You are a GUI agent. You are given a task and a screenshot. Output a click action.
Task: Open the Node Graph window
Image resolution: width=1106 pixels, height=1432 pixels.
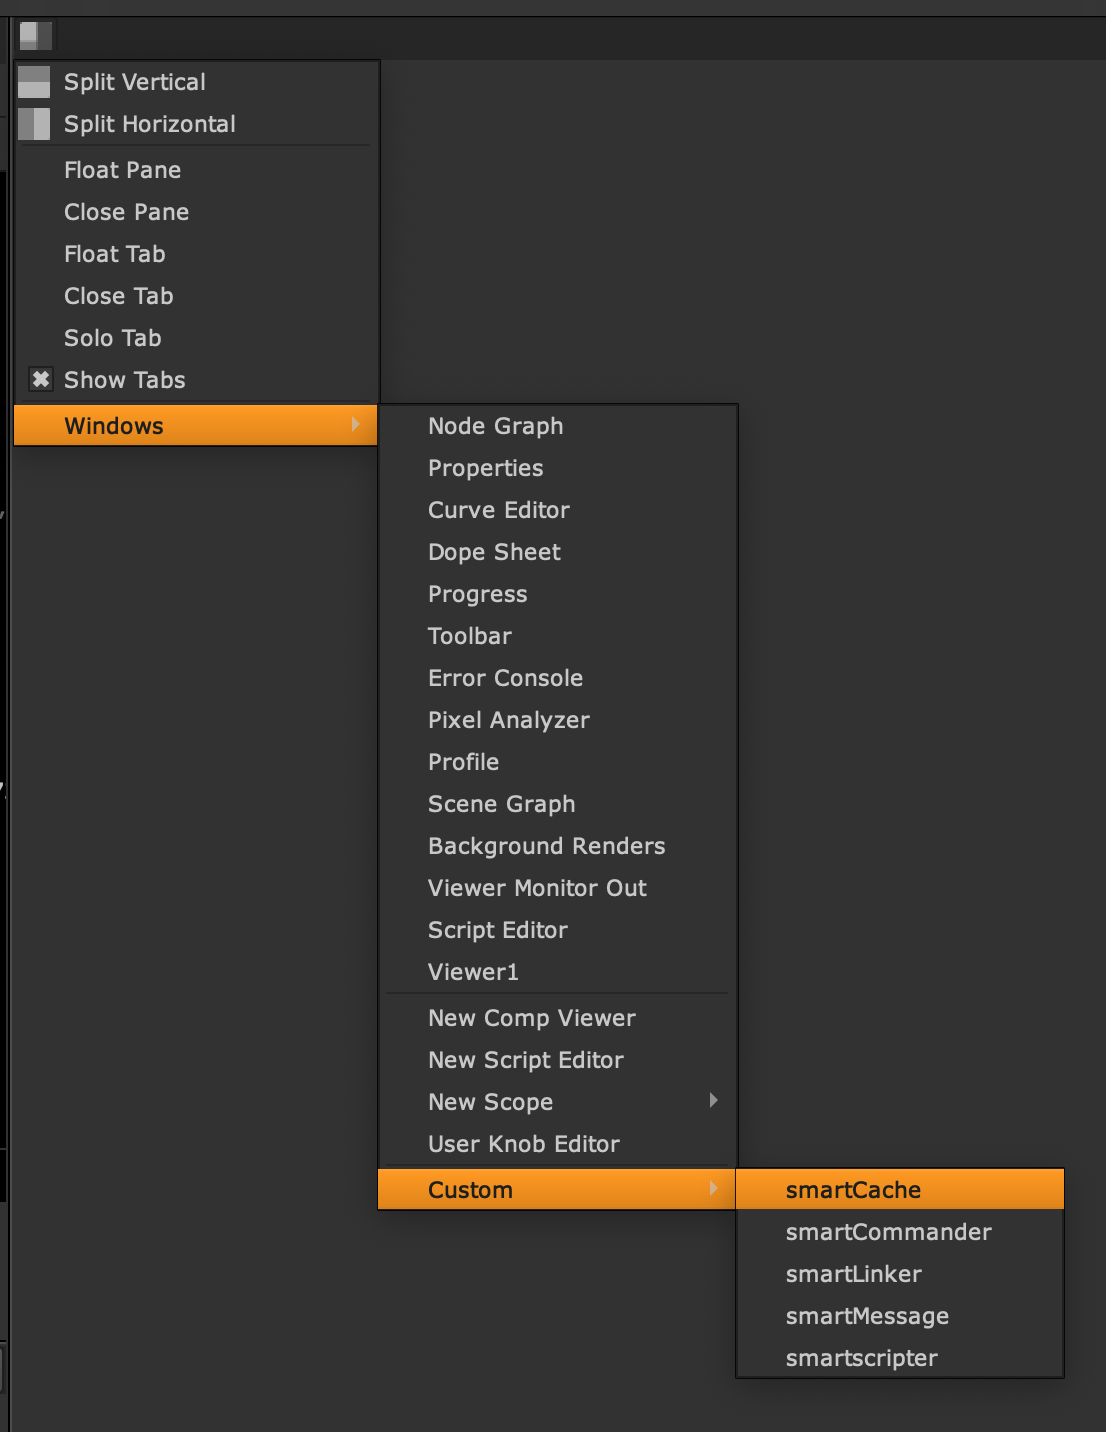495,426
